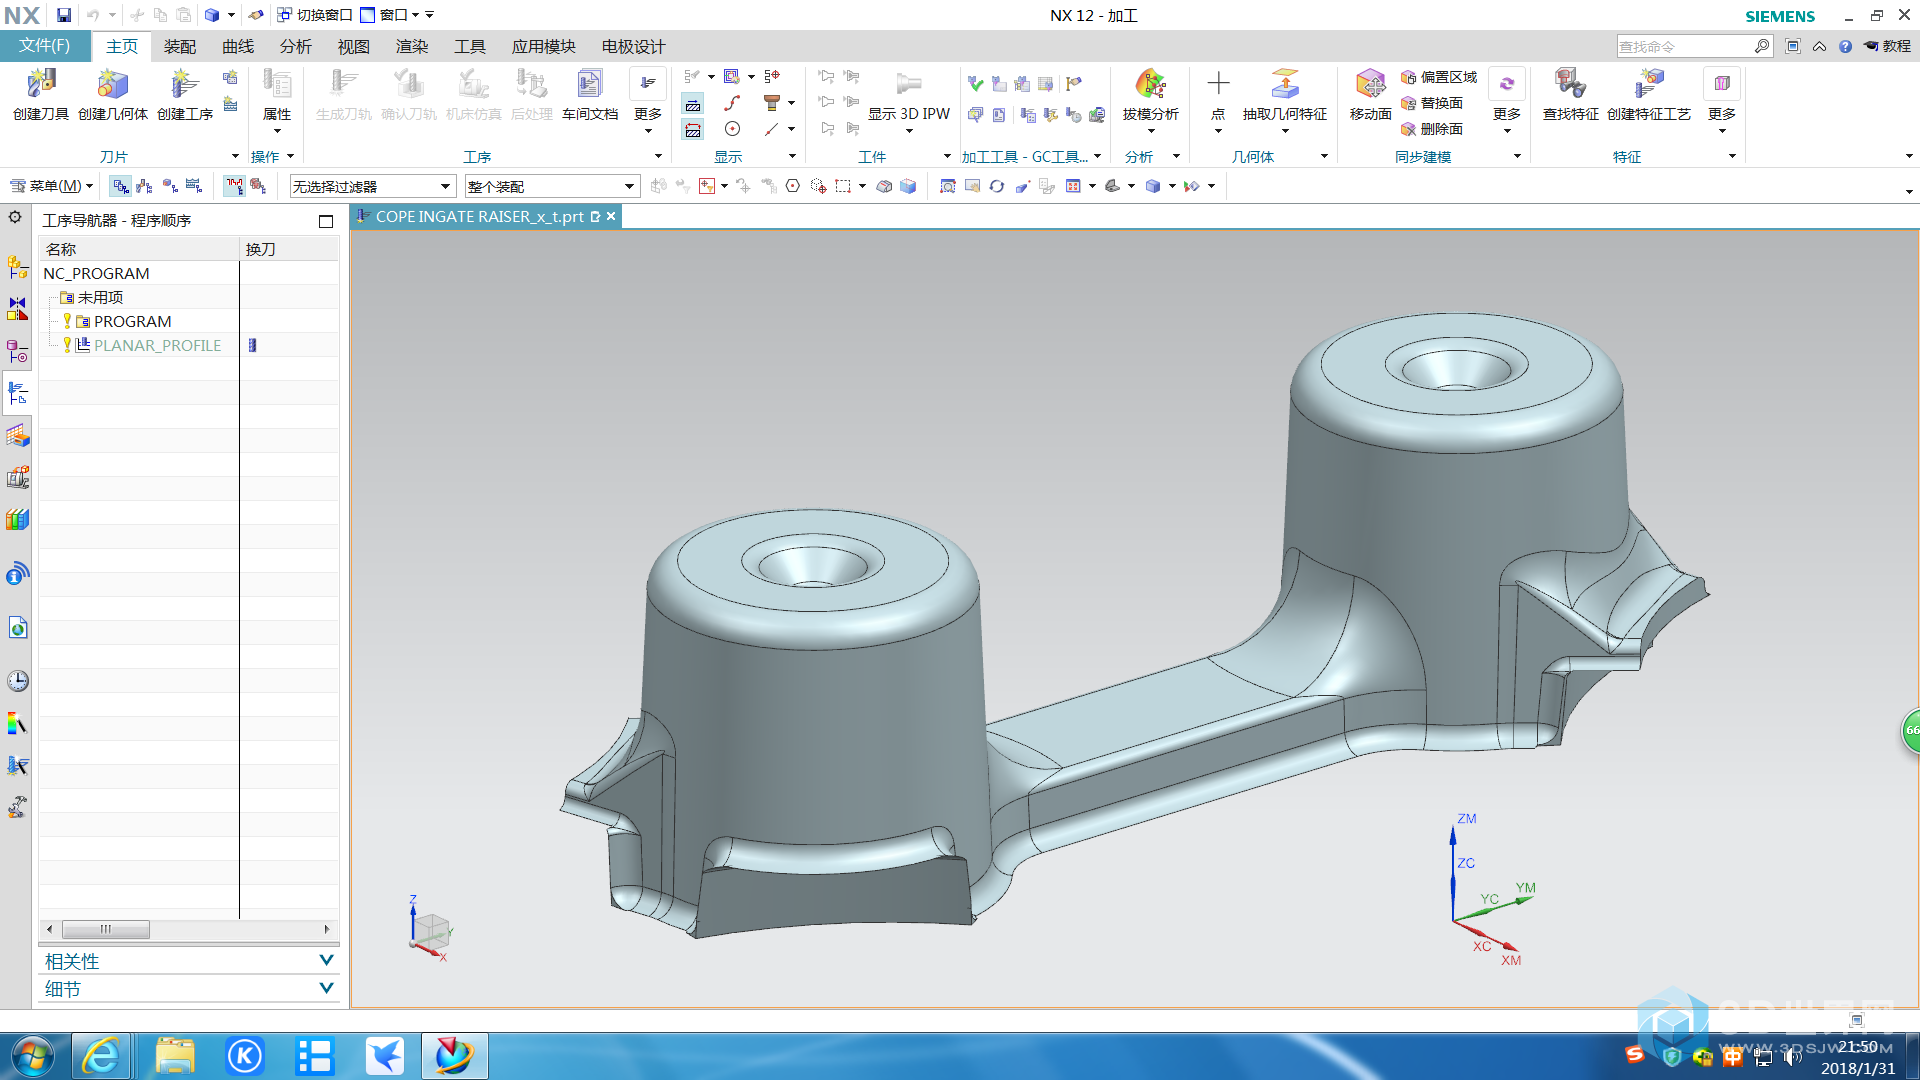The width and height of the screenshot is (1920, 1080).
Task: Click 更多 in the 特征 group
Action: point(1722,100)
